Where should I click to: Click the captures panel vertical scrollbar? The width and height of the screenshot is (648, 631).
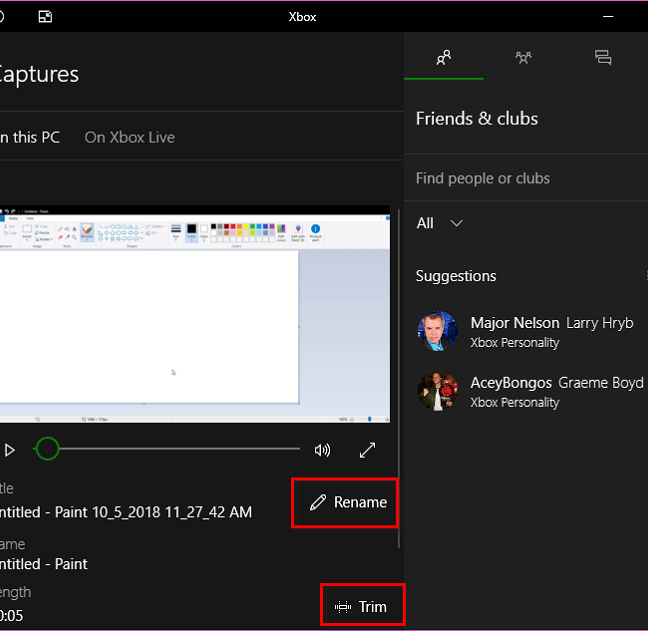pos(399,379)
